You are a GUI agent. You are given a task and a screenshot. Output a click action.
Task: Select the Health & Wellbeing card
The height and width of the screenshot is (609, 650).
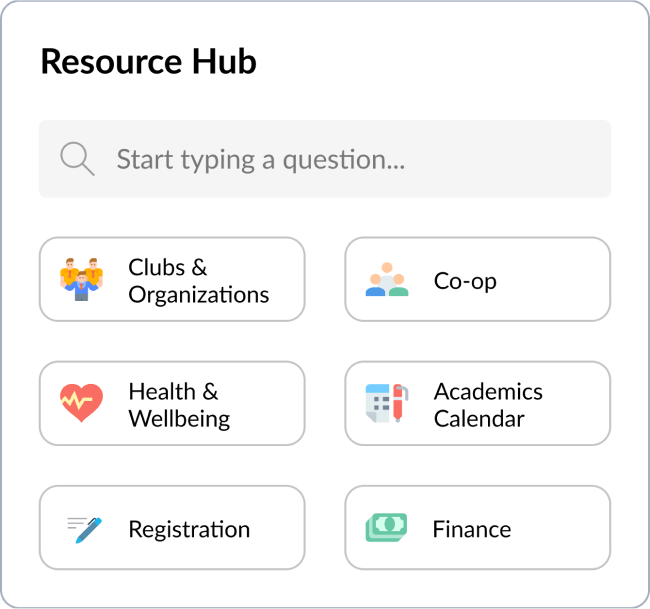(172, 403)
